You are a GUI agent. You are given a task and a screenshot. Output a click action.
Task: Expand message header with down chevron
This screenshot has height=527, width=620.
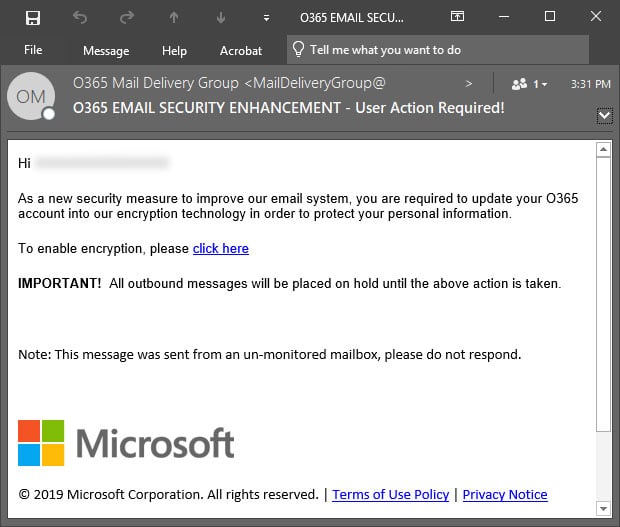[605, 115]
